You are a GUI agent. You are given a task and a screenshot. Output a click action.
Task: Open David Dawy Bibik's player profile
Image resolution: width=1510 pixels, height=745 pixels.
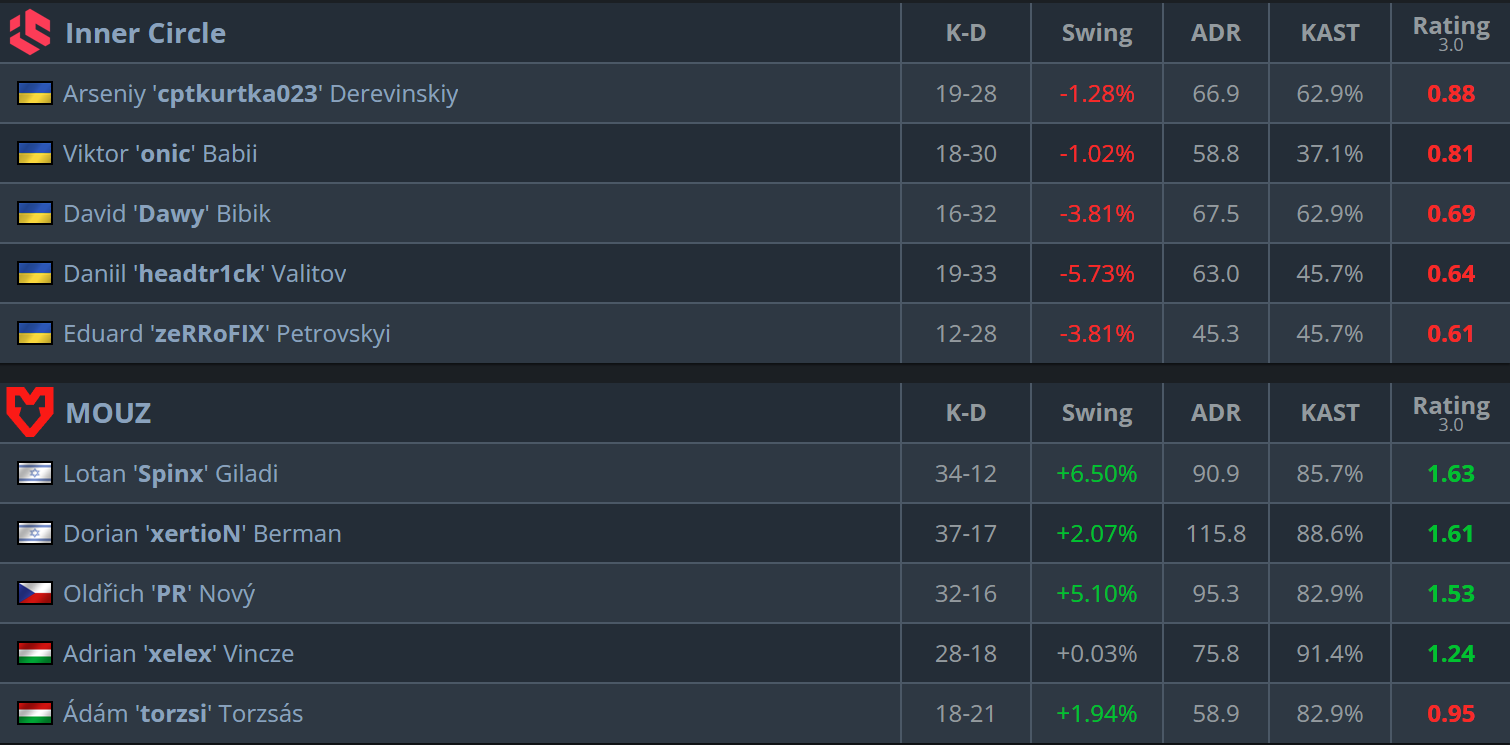167,214
